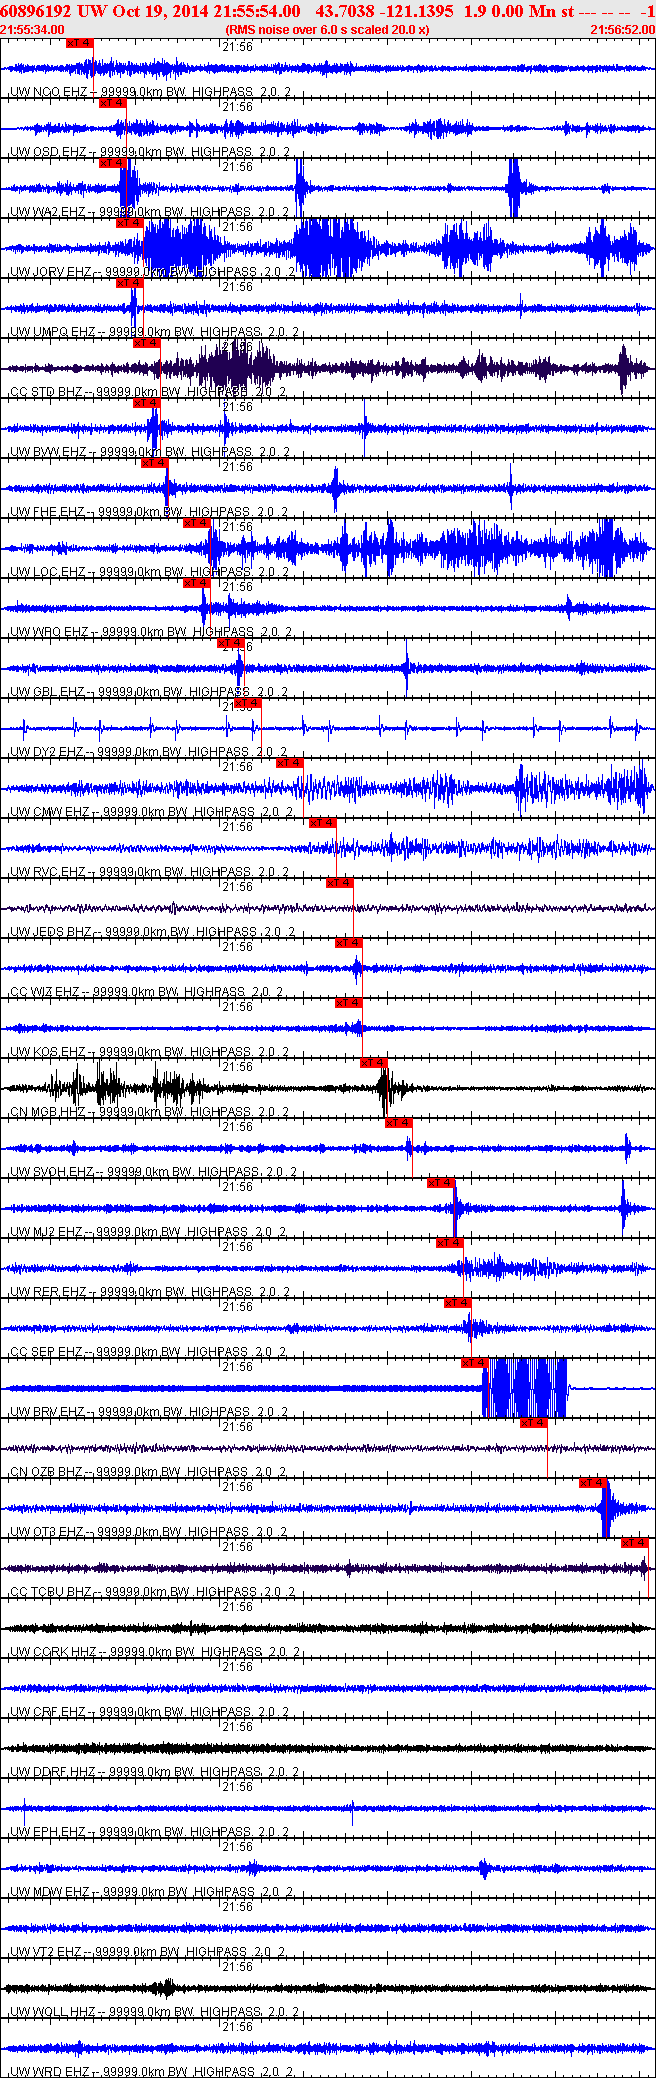Select the red pick flag on BVW trace
This screenshot has height=2078, width=656.
tap(147, 403)
